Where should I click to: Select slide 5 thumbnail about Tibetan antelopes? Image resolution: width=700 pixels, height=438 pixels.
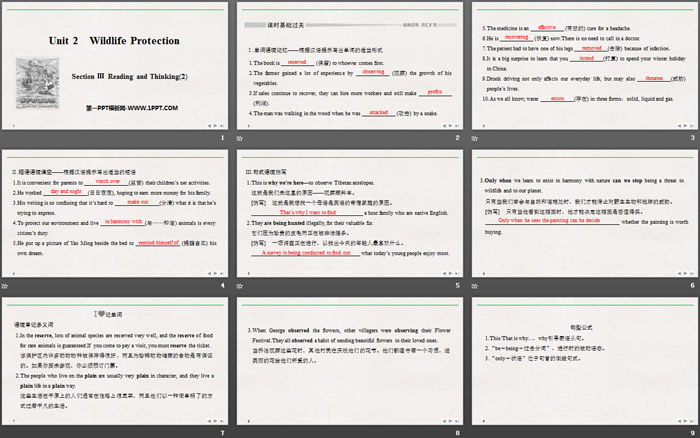pos(350,213)
